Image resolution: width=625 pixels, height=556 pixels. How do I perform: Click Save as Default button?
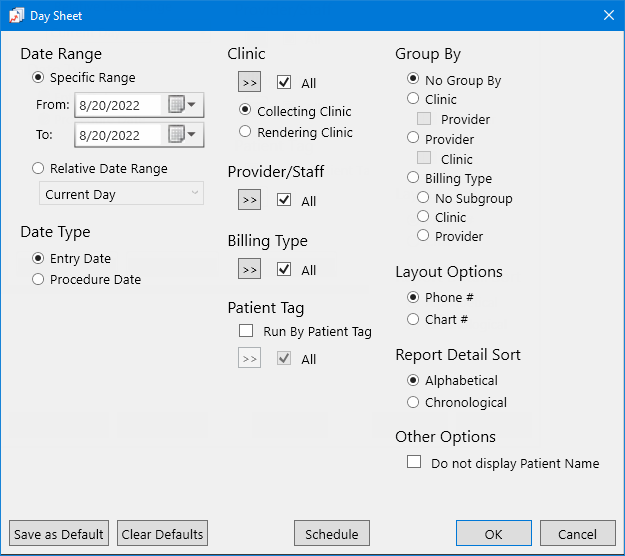(59, 533)
